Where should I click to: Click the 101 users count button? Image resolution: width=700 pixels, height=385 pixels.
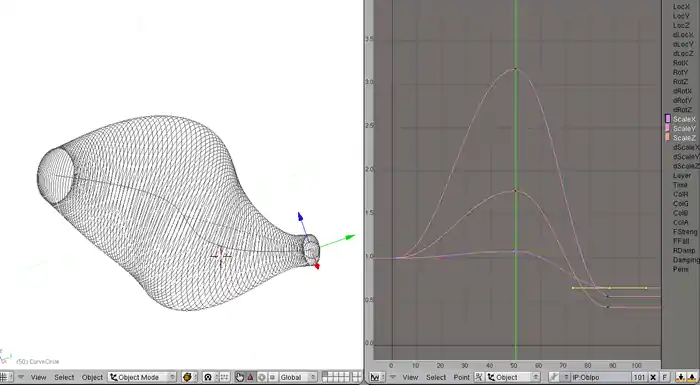pyautogui.click(x=639, y=377)
